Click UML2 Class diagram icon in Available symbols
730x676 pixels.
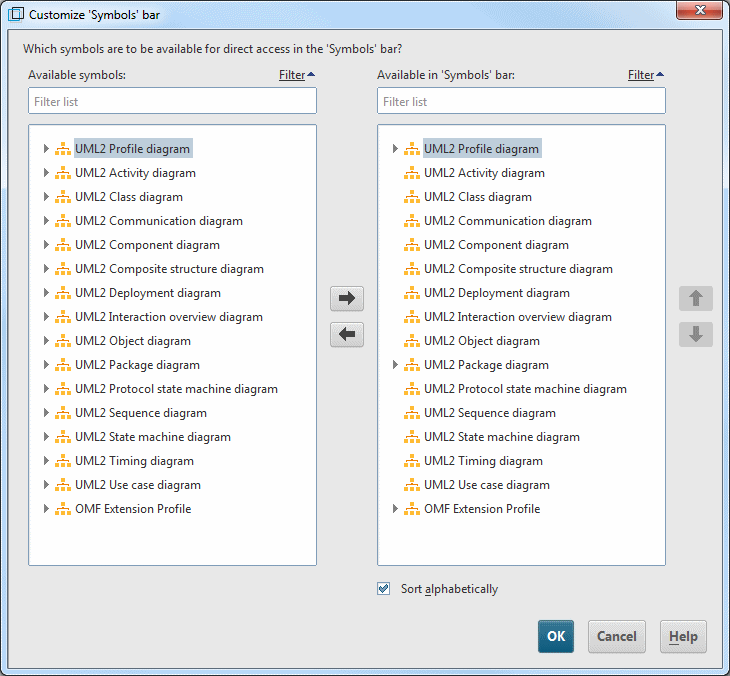pyautogui.click(x=63, y=197)
